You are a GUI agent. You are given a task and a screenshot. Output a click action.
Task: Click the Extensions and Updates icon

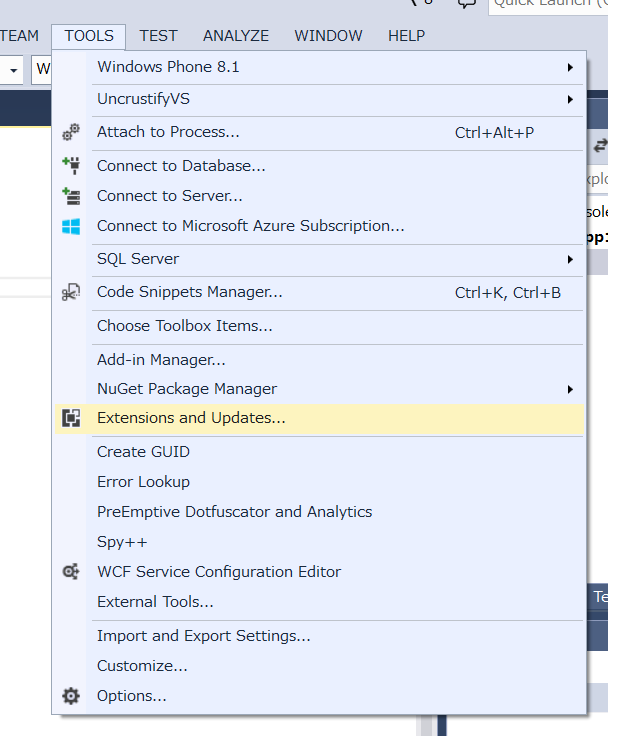pos(71,418)
